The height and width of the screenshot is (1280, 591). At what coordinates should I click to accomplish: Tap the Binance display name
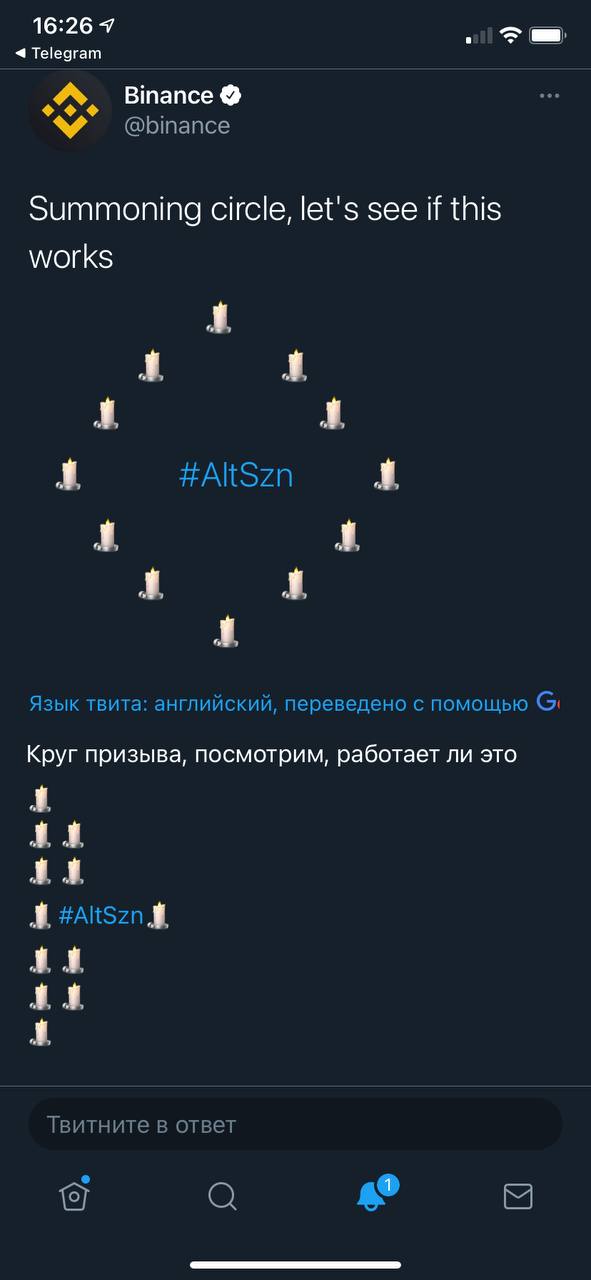(168, 96)
